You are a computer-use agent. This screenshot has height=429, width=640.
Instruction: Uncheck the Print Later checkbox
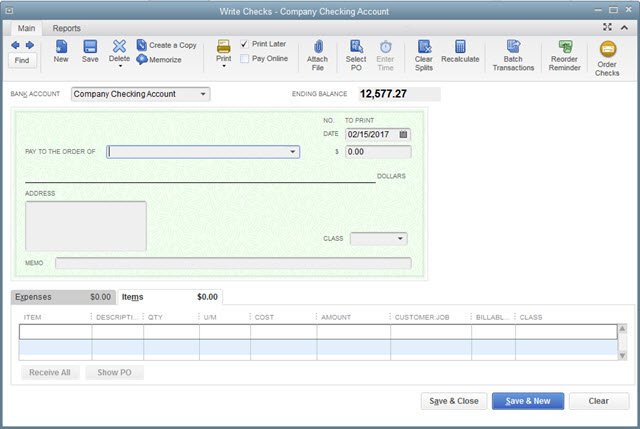pos(245,44)
